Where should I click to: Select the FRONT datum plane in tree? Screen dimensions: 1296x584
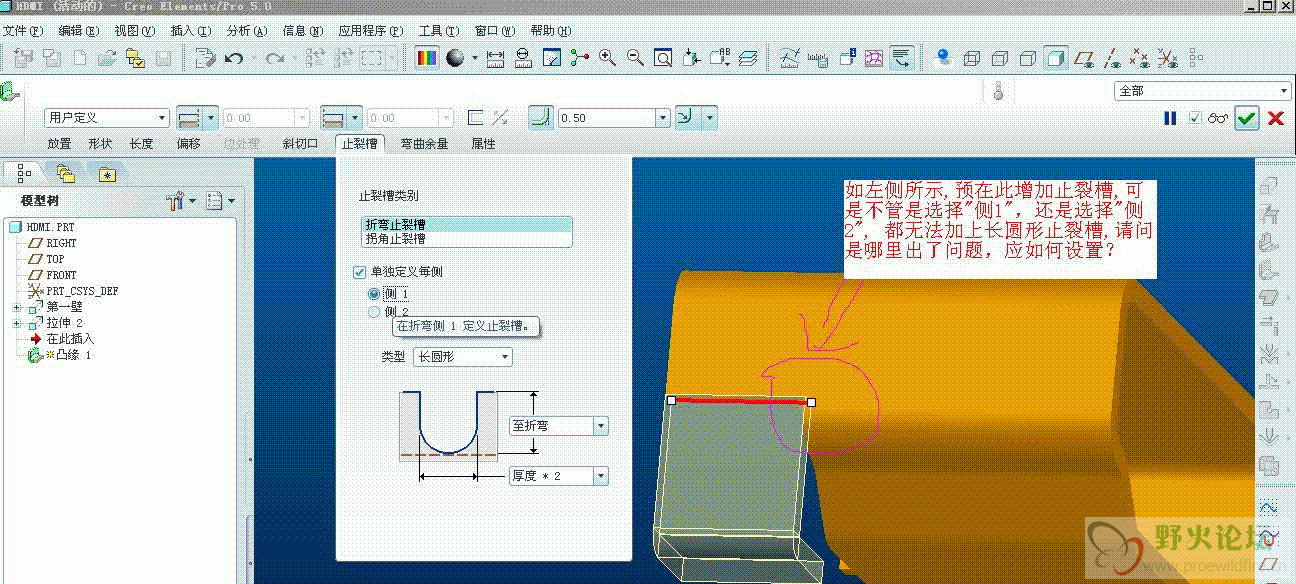[61, 275]
